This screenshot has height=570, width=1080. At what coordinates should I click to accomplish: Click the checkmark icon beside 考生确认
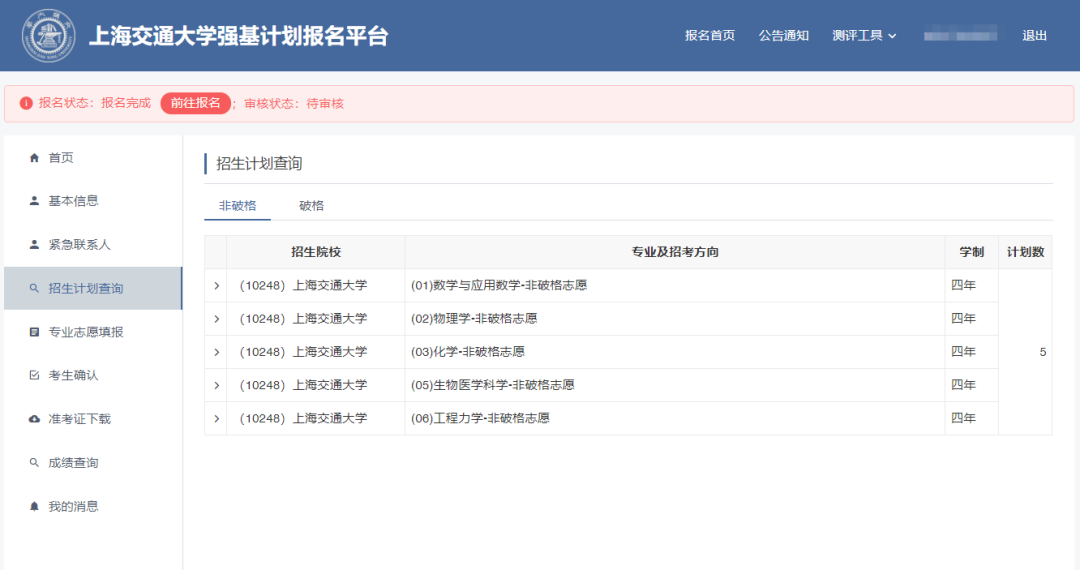[x=35, y=375]
